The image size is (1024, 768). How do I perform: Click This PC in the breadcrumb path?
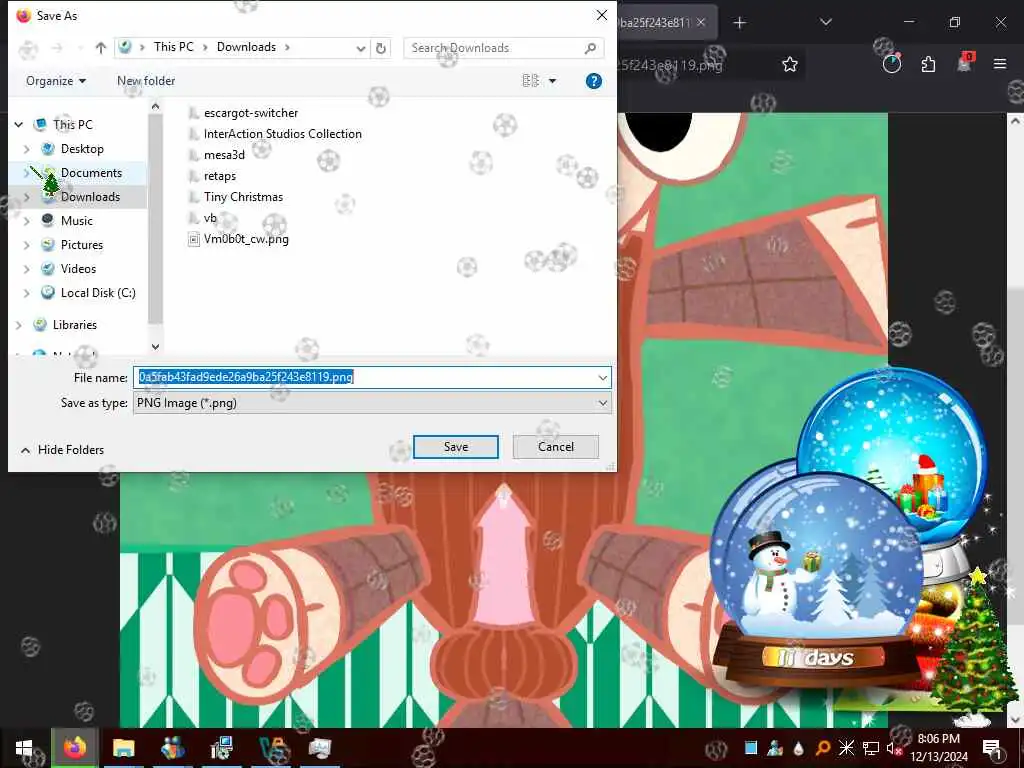point(174,47)
